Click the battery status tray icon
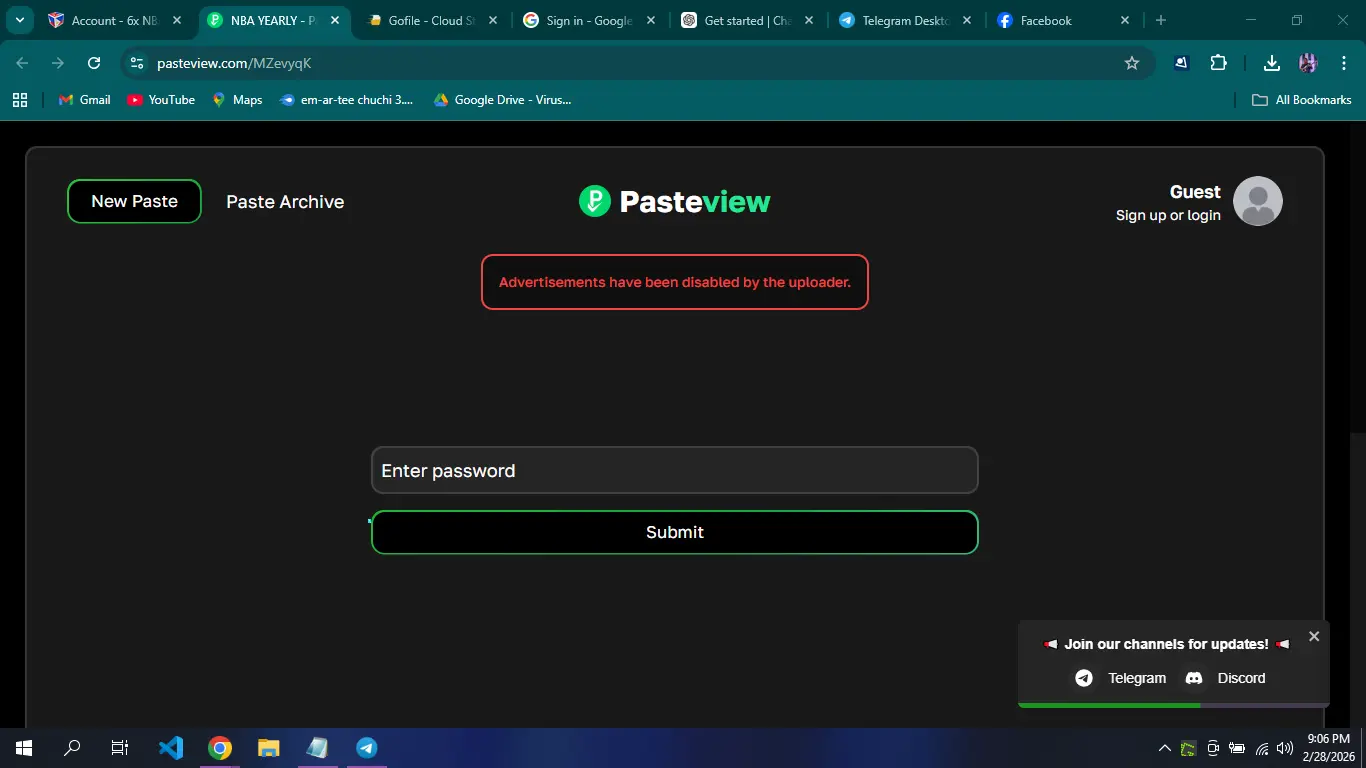 (1237, 748)
